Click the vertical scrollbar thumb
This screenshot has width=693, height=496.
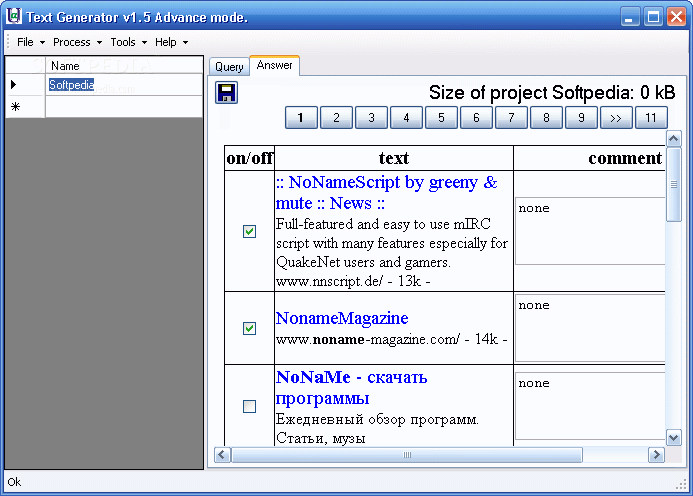674,184
